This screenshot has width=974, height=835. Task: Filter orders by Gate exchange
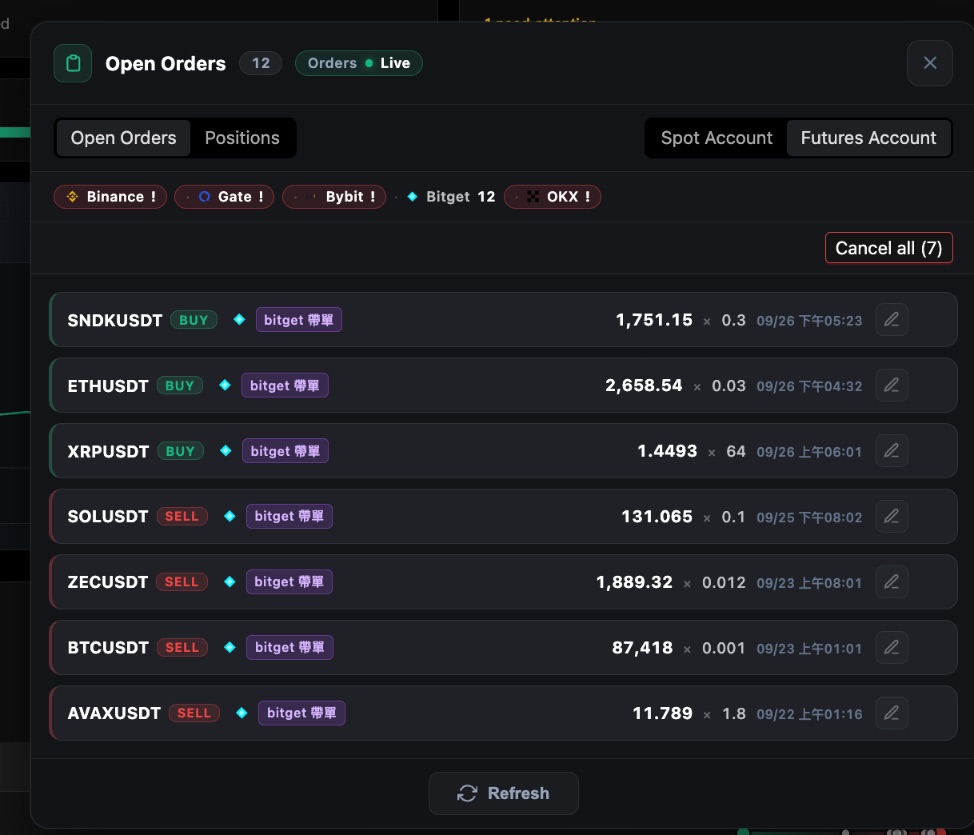[224, 197]
